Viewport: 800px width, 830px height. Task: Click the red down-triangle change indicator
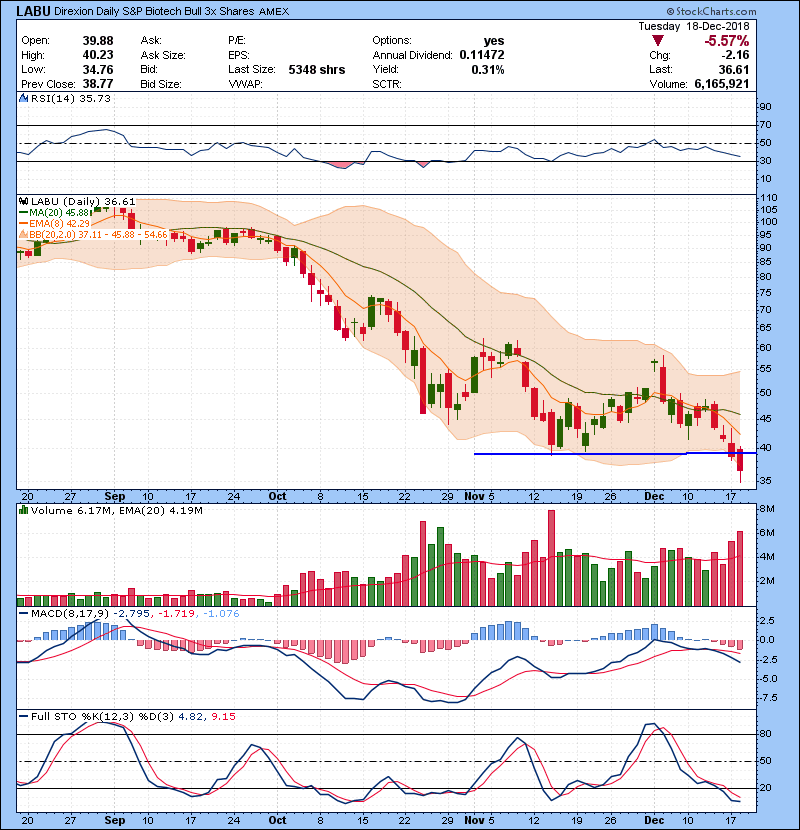[658, 41]
